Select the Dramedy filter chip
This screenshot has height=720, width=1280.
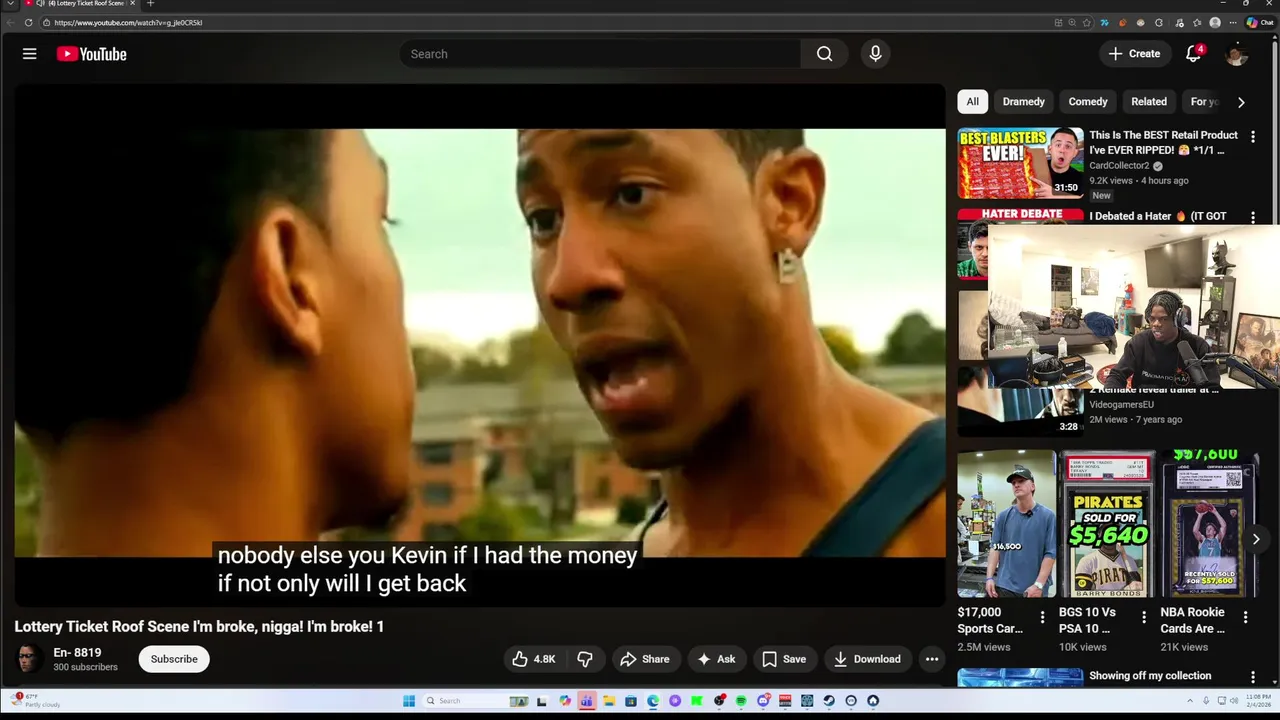click(x=1023, y=102)
